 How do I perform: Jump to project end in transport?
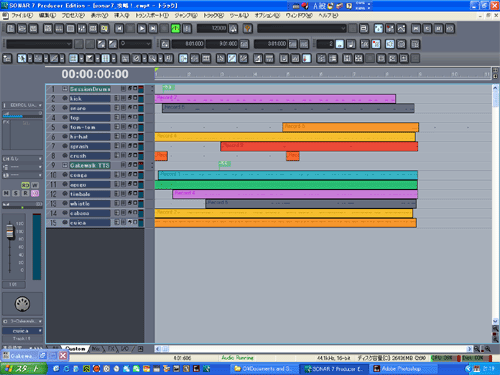coord(153,29)
